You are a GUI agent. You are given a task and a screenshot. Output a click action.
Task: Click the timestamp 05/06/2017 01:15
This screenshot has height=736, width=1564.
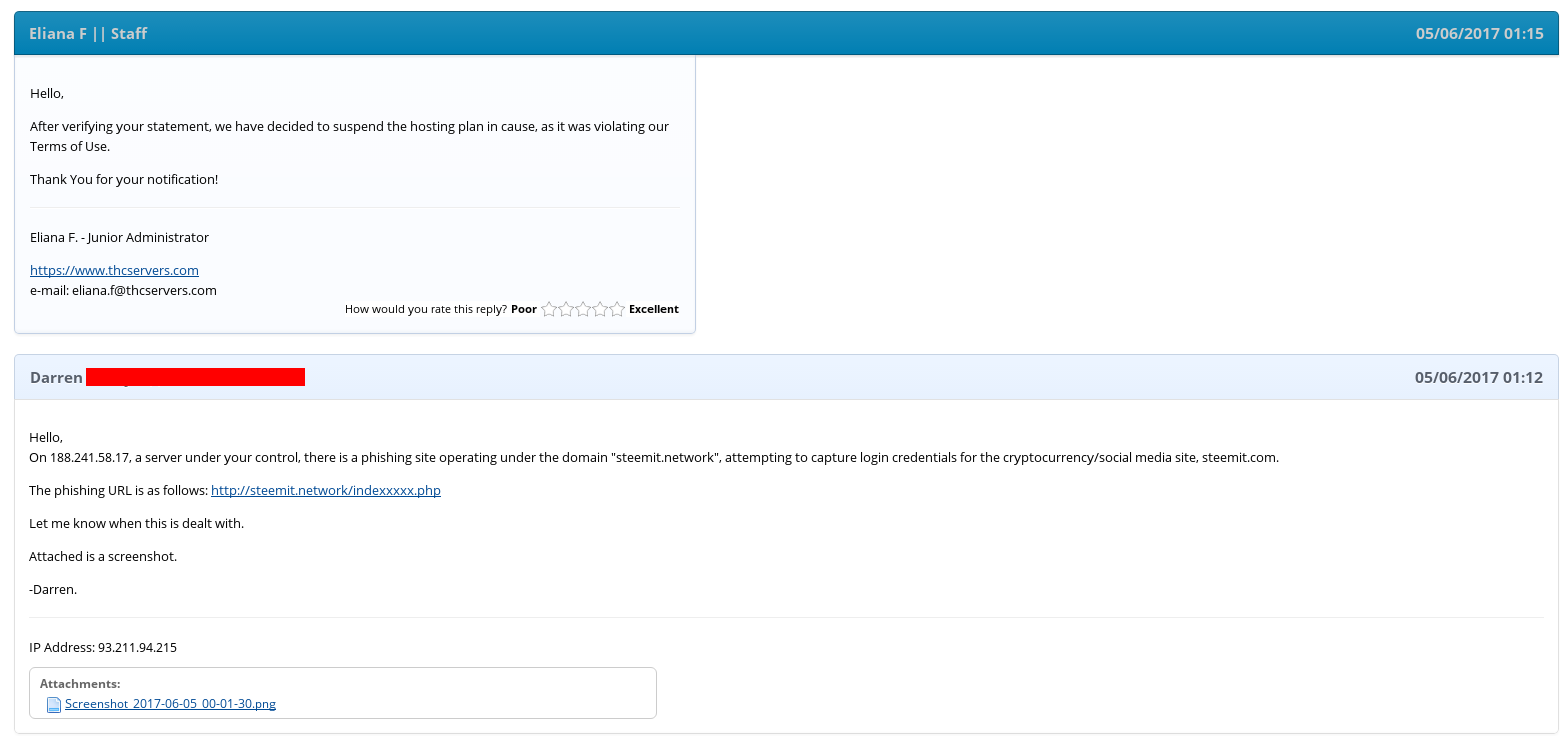[1480, 33]
